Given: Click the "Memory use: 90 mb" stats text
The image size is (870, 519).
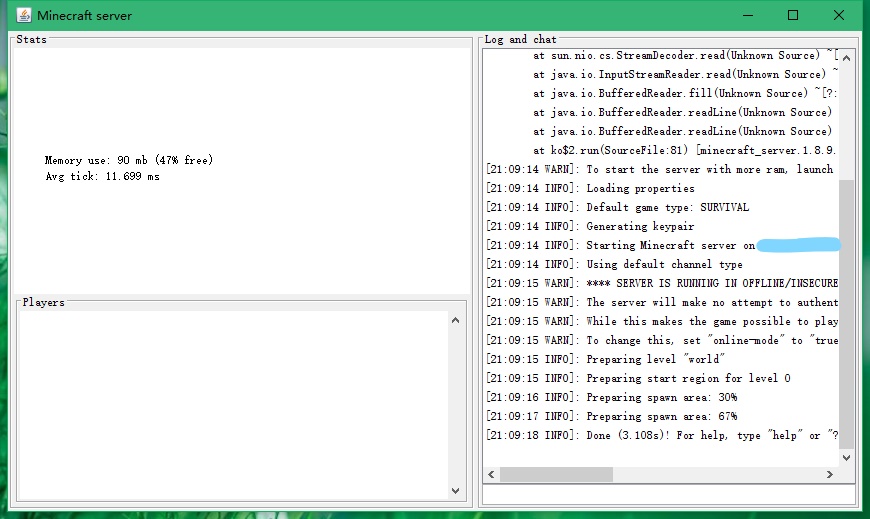Looking at the screenshot, I should coord(128,160).
